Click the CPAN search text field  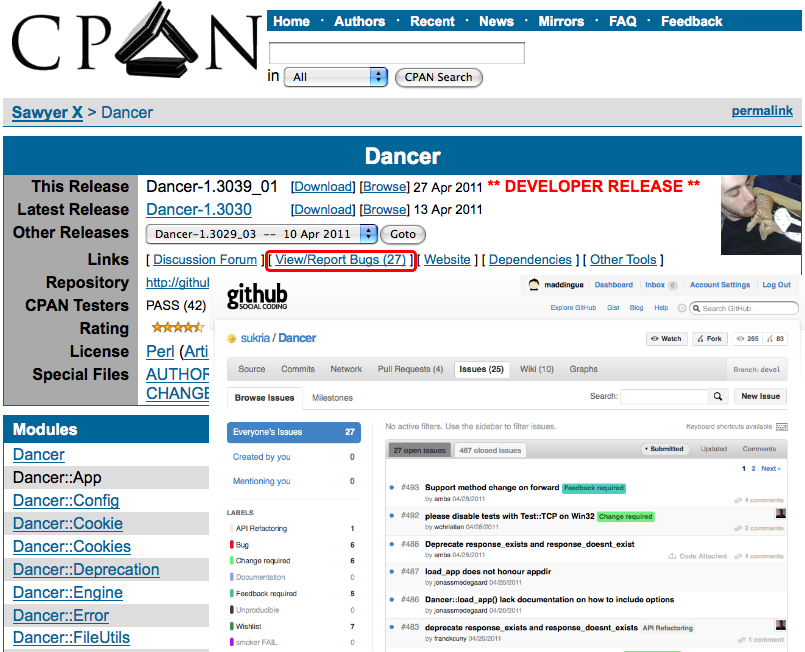click(x=397, y=53)
